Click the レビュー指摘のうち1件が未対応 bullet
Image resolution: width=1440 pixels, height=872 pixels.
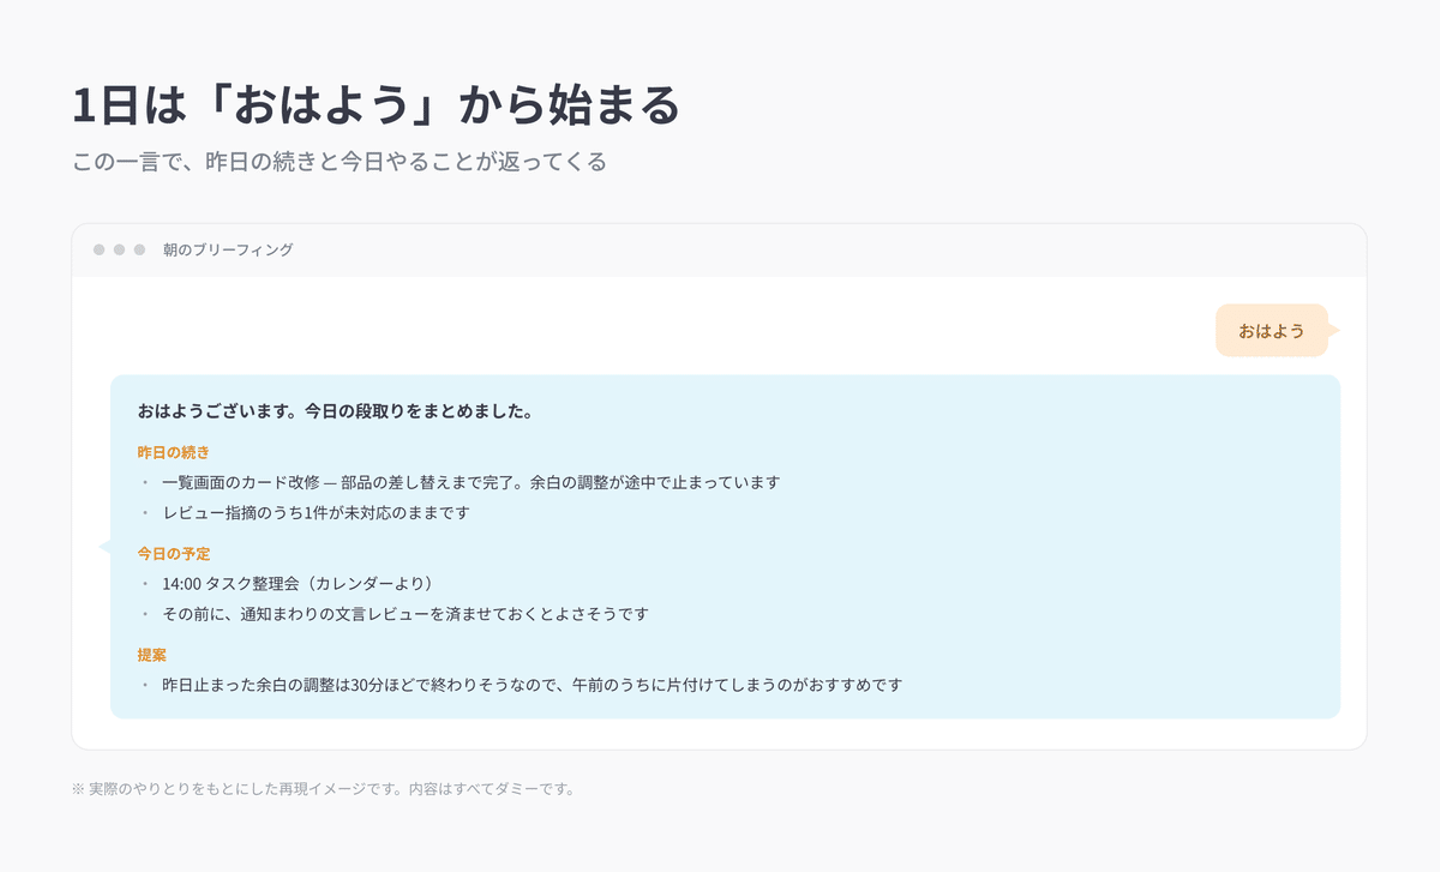(x=316, y=513)
